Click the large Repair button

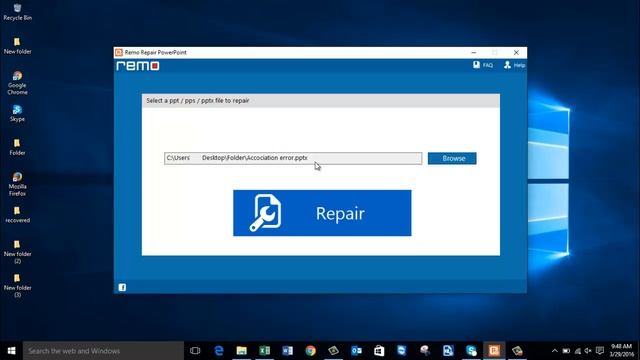tap(322, 213)
